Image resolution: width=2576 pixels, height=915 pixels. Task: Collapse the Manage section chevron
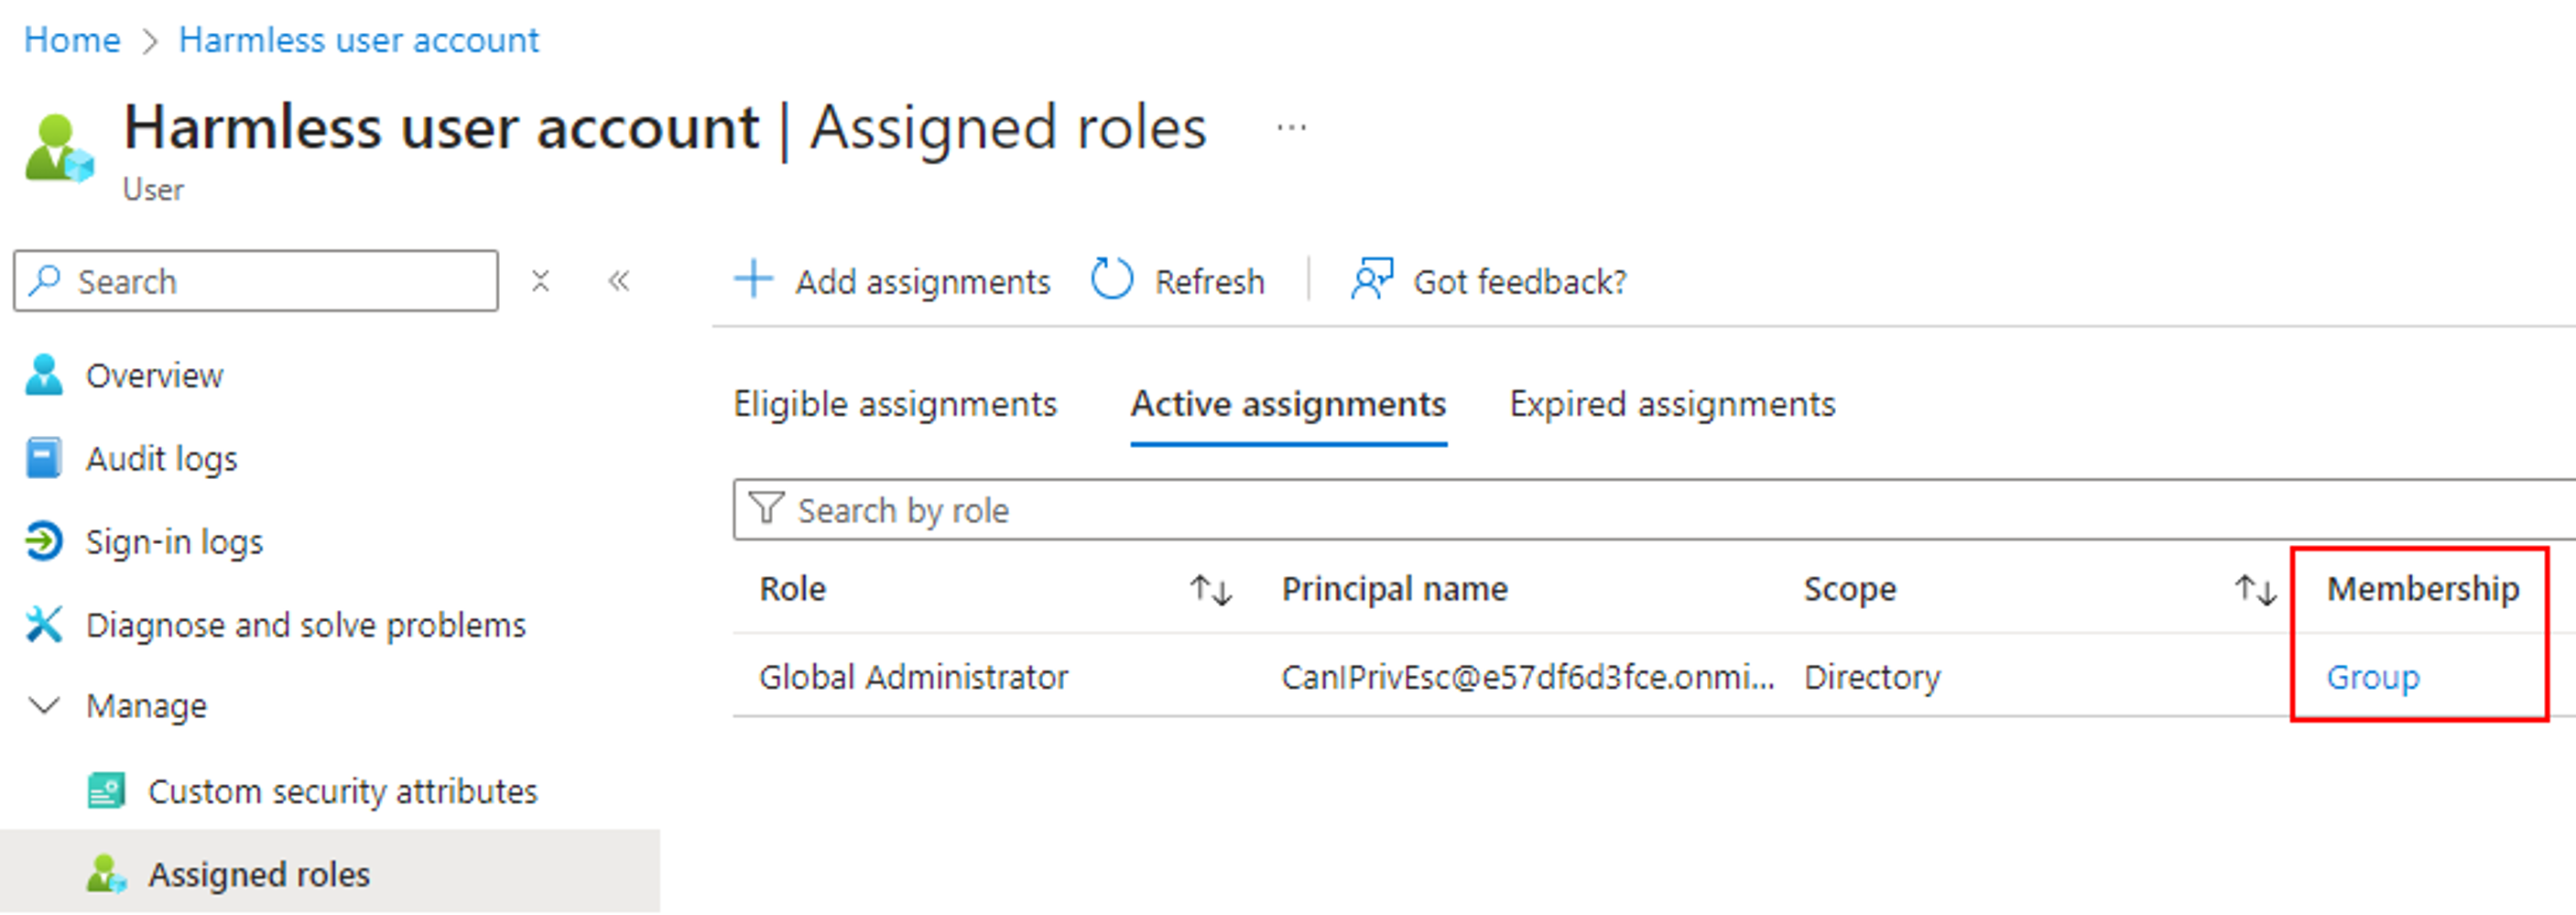click(44, 706)
